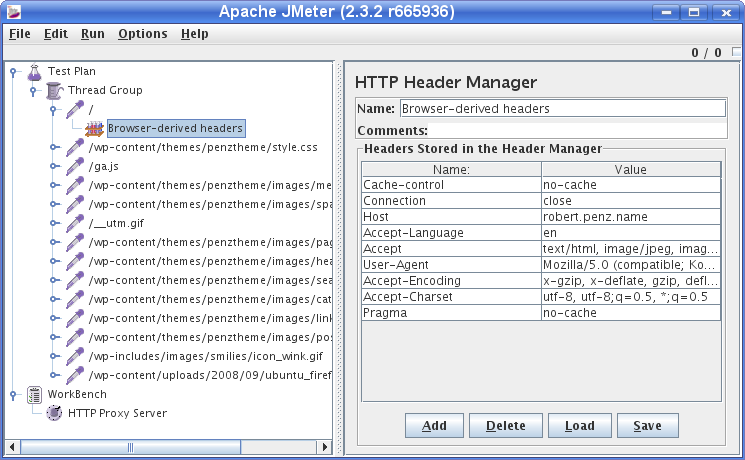Click the pipette icon beside icon_wink.gif

pyautogui.click(x=75, y=357)
